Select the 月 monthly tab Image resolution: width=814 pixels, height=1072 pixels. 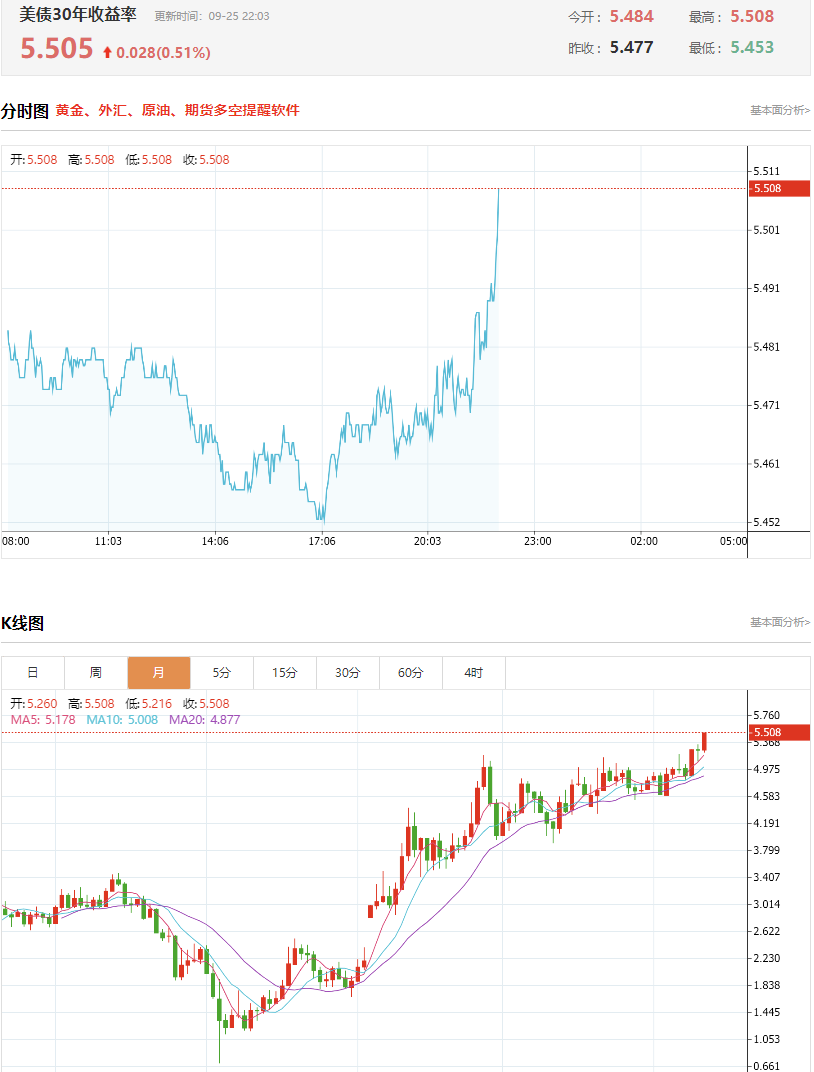pos(159,673)
